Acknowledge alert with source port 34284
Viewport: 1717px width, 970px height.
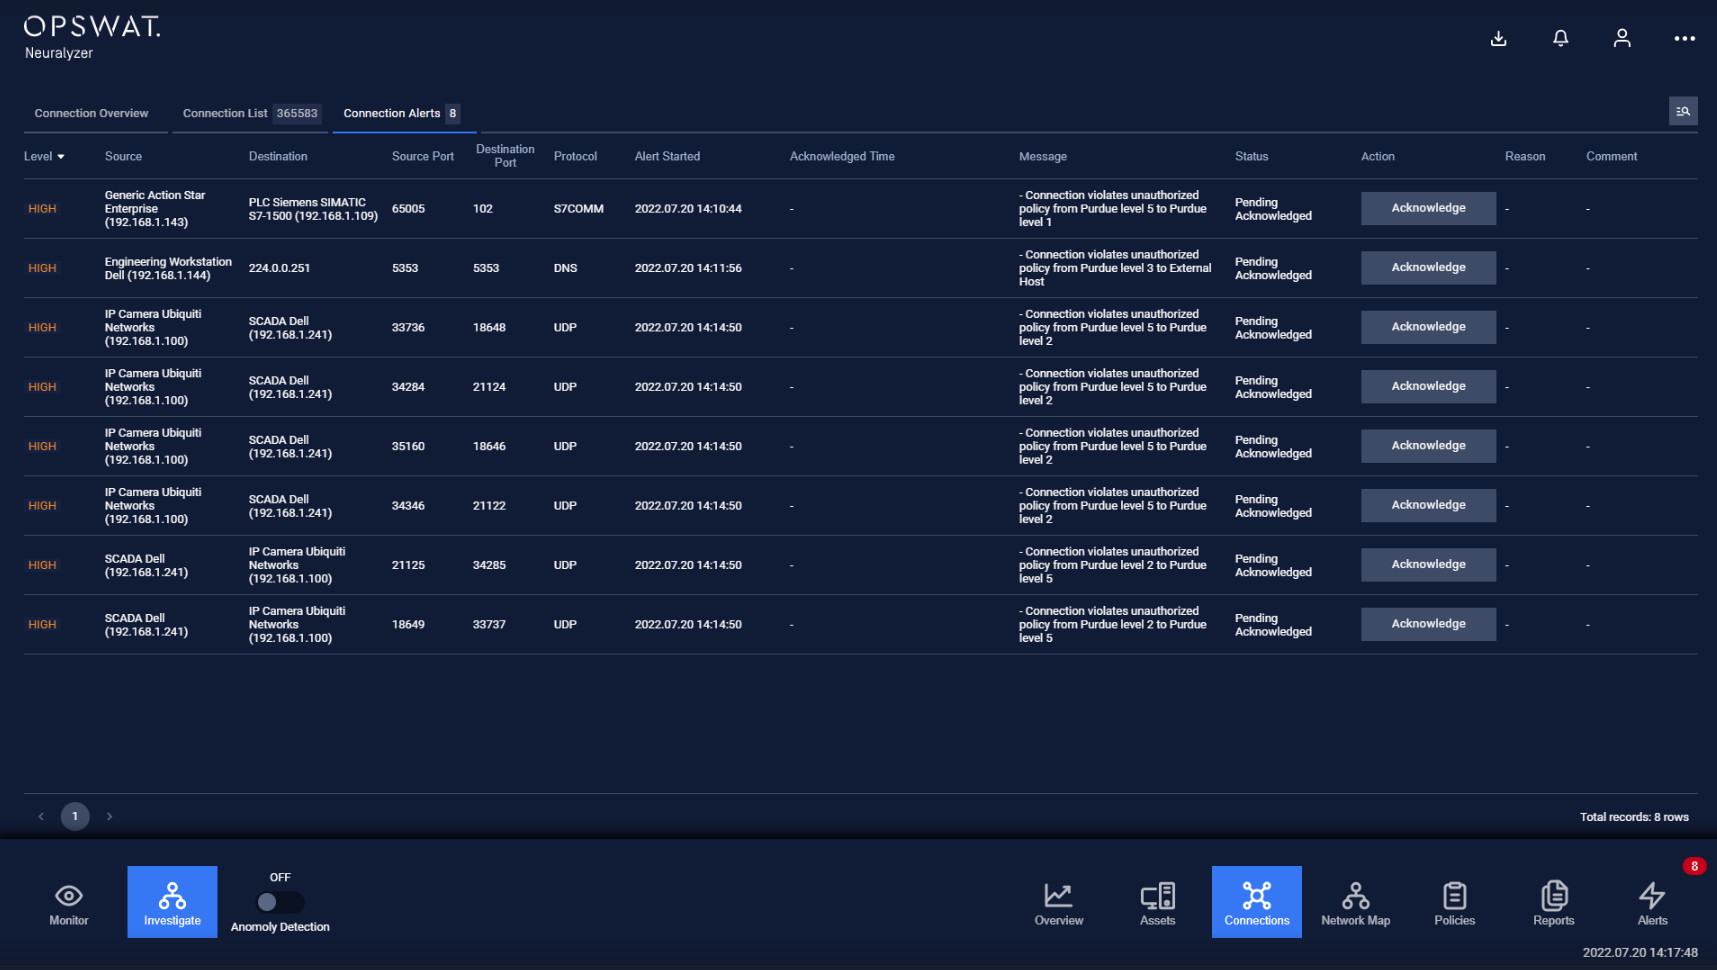[1428, 386]
